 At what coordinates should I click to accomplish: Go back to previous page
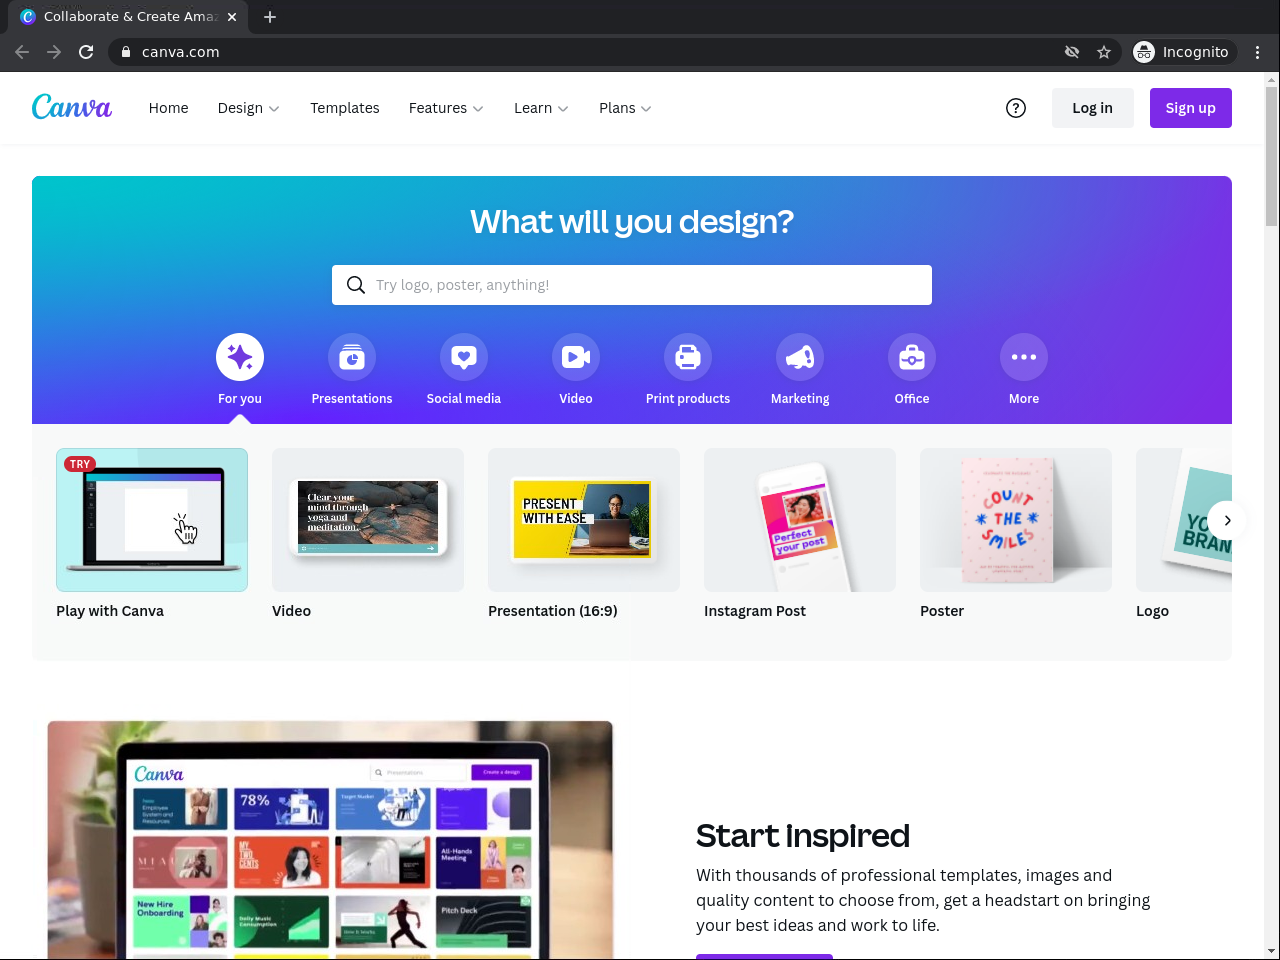tap(22, 52)
